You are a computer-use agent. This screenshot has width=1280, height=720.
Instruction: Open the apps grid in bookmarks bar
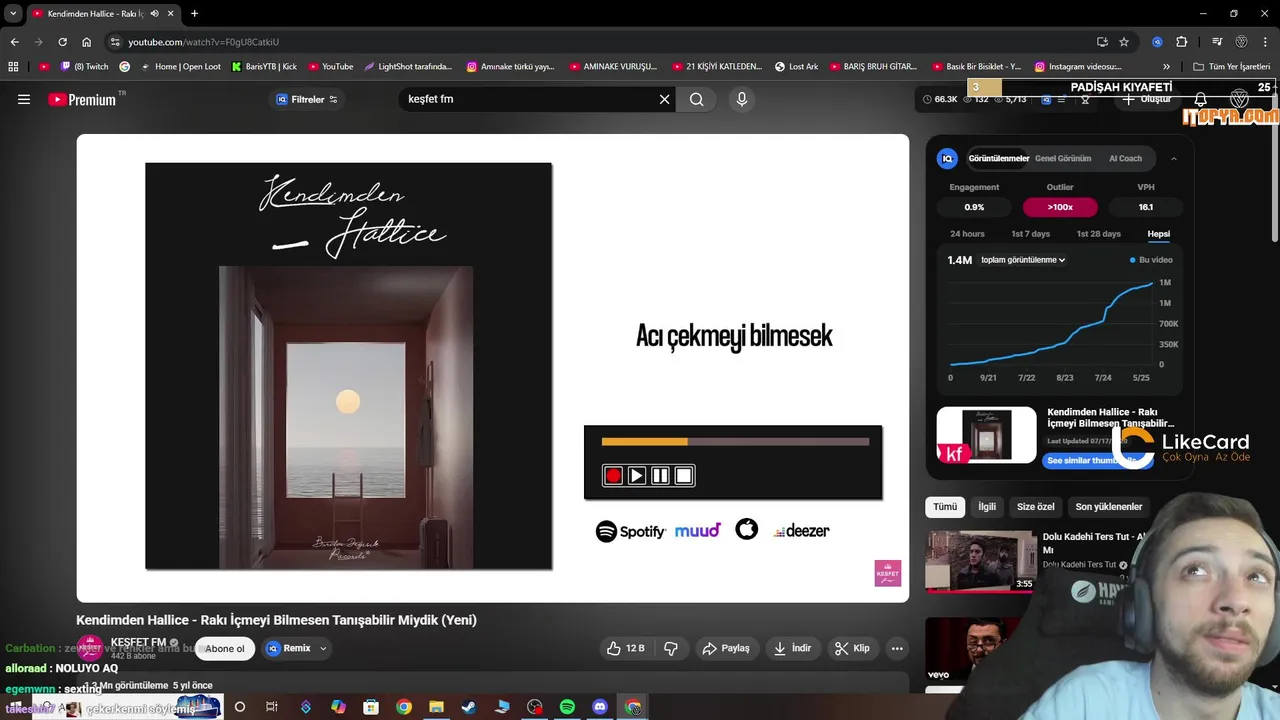[x=13, y=67]
